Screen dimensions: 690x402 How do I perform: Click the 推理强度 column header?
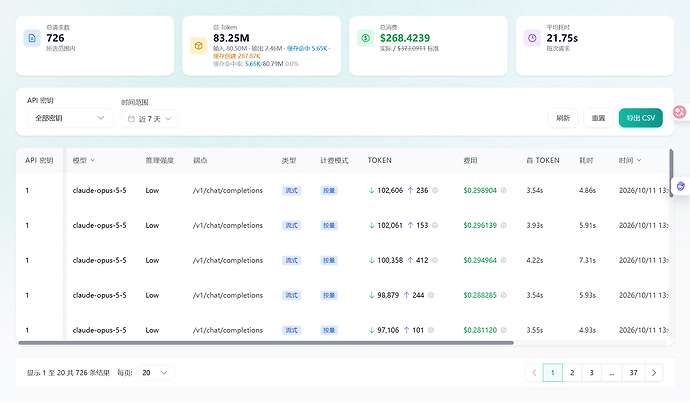[159, 161]
